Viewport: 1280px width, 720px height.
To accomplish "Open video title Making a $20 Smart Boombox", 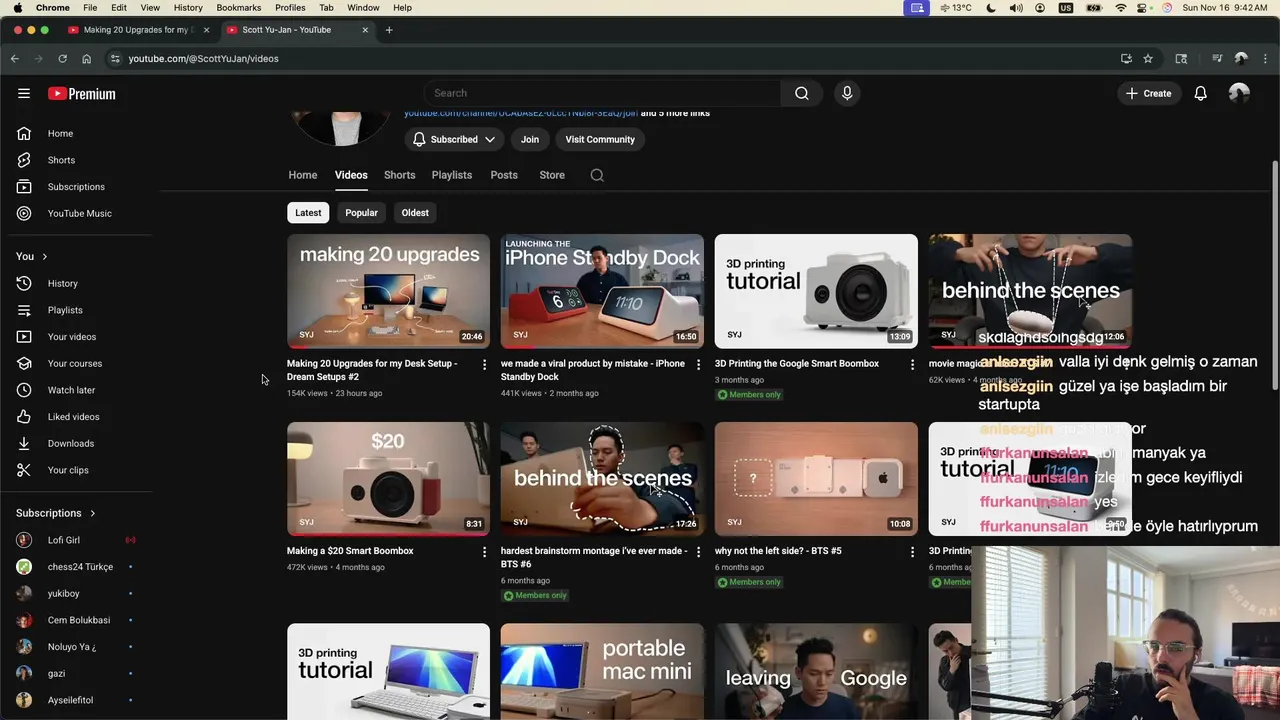I will 350,551.
